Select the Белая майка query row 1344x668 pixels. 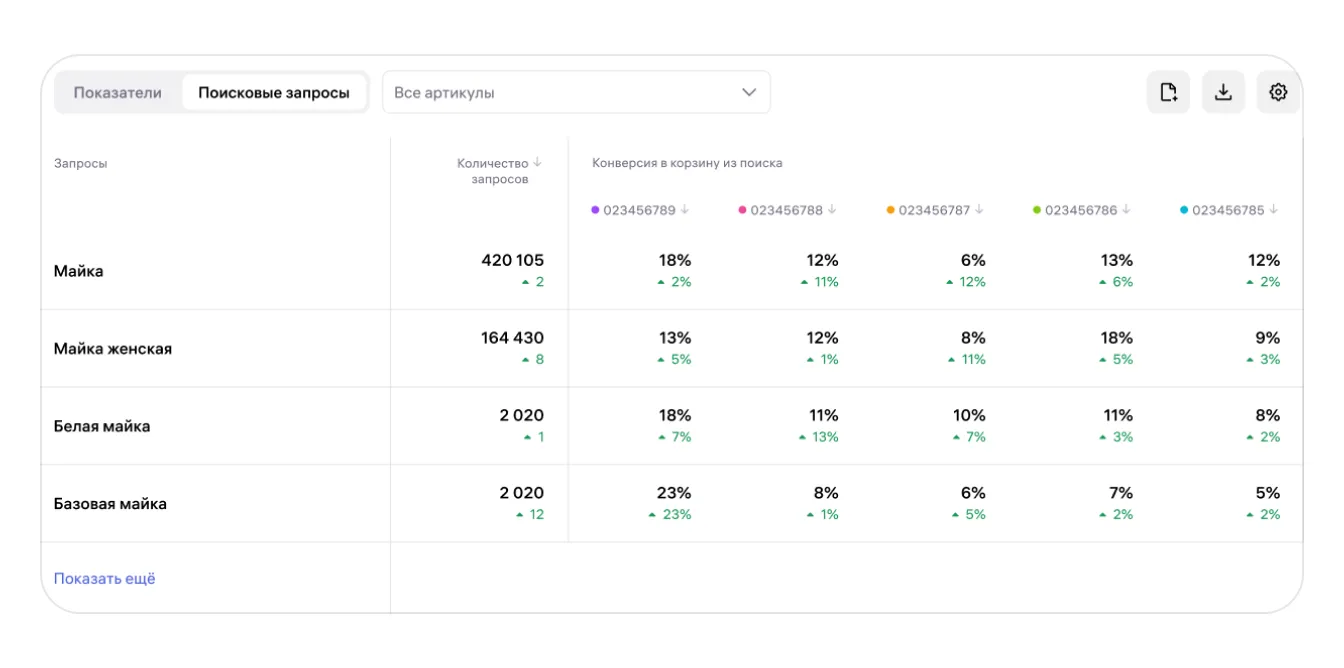(102, 427)
